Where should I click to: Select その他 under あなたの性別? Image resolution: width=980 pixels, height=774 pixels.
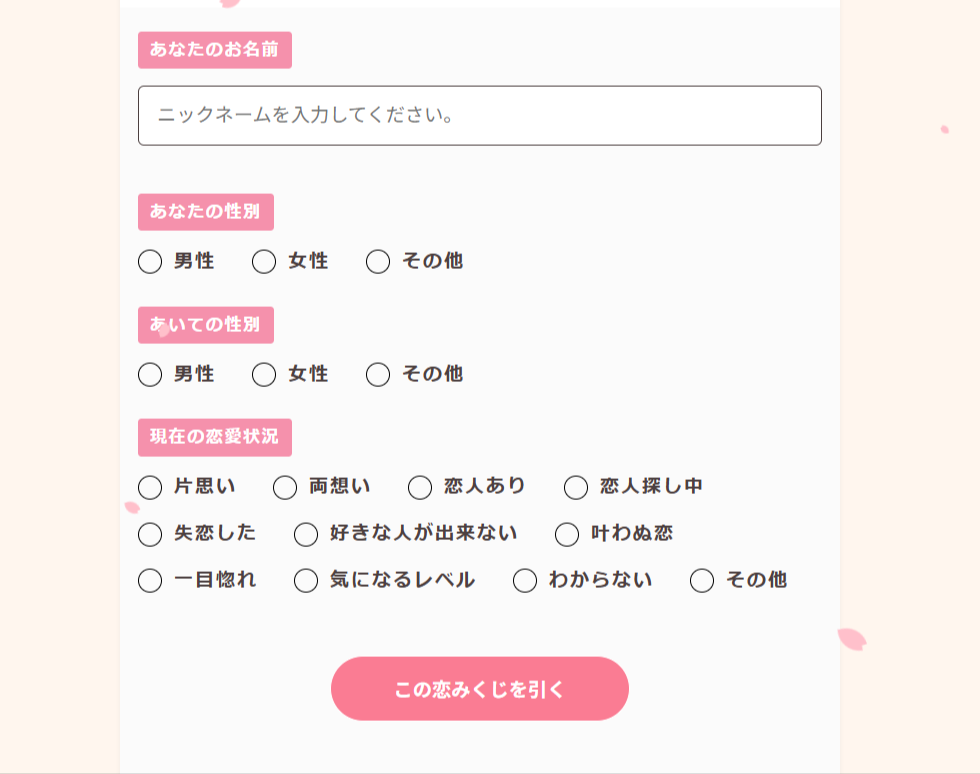coord(378,262)
